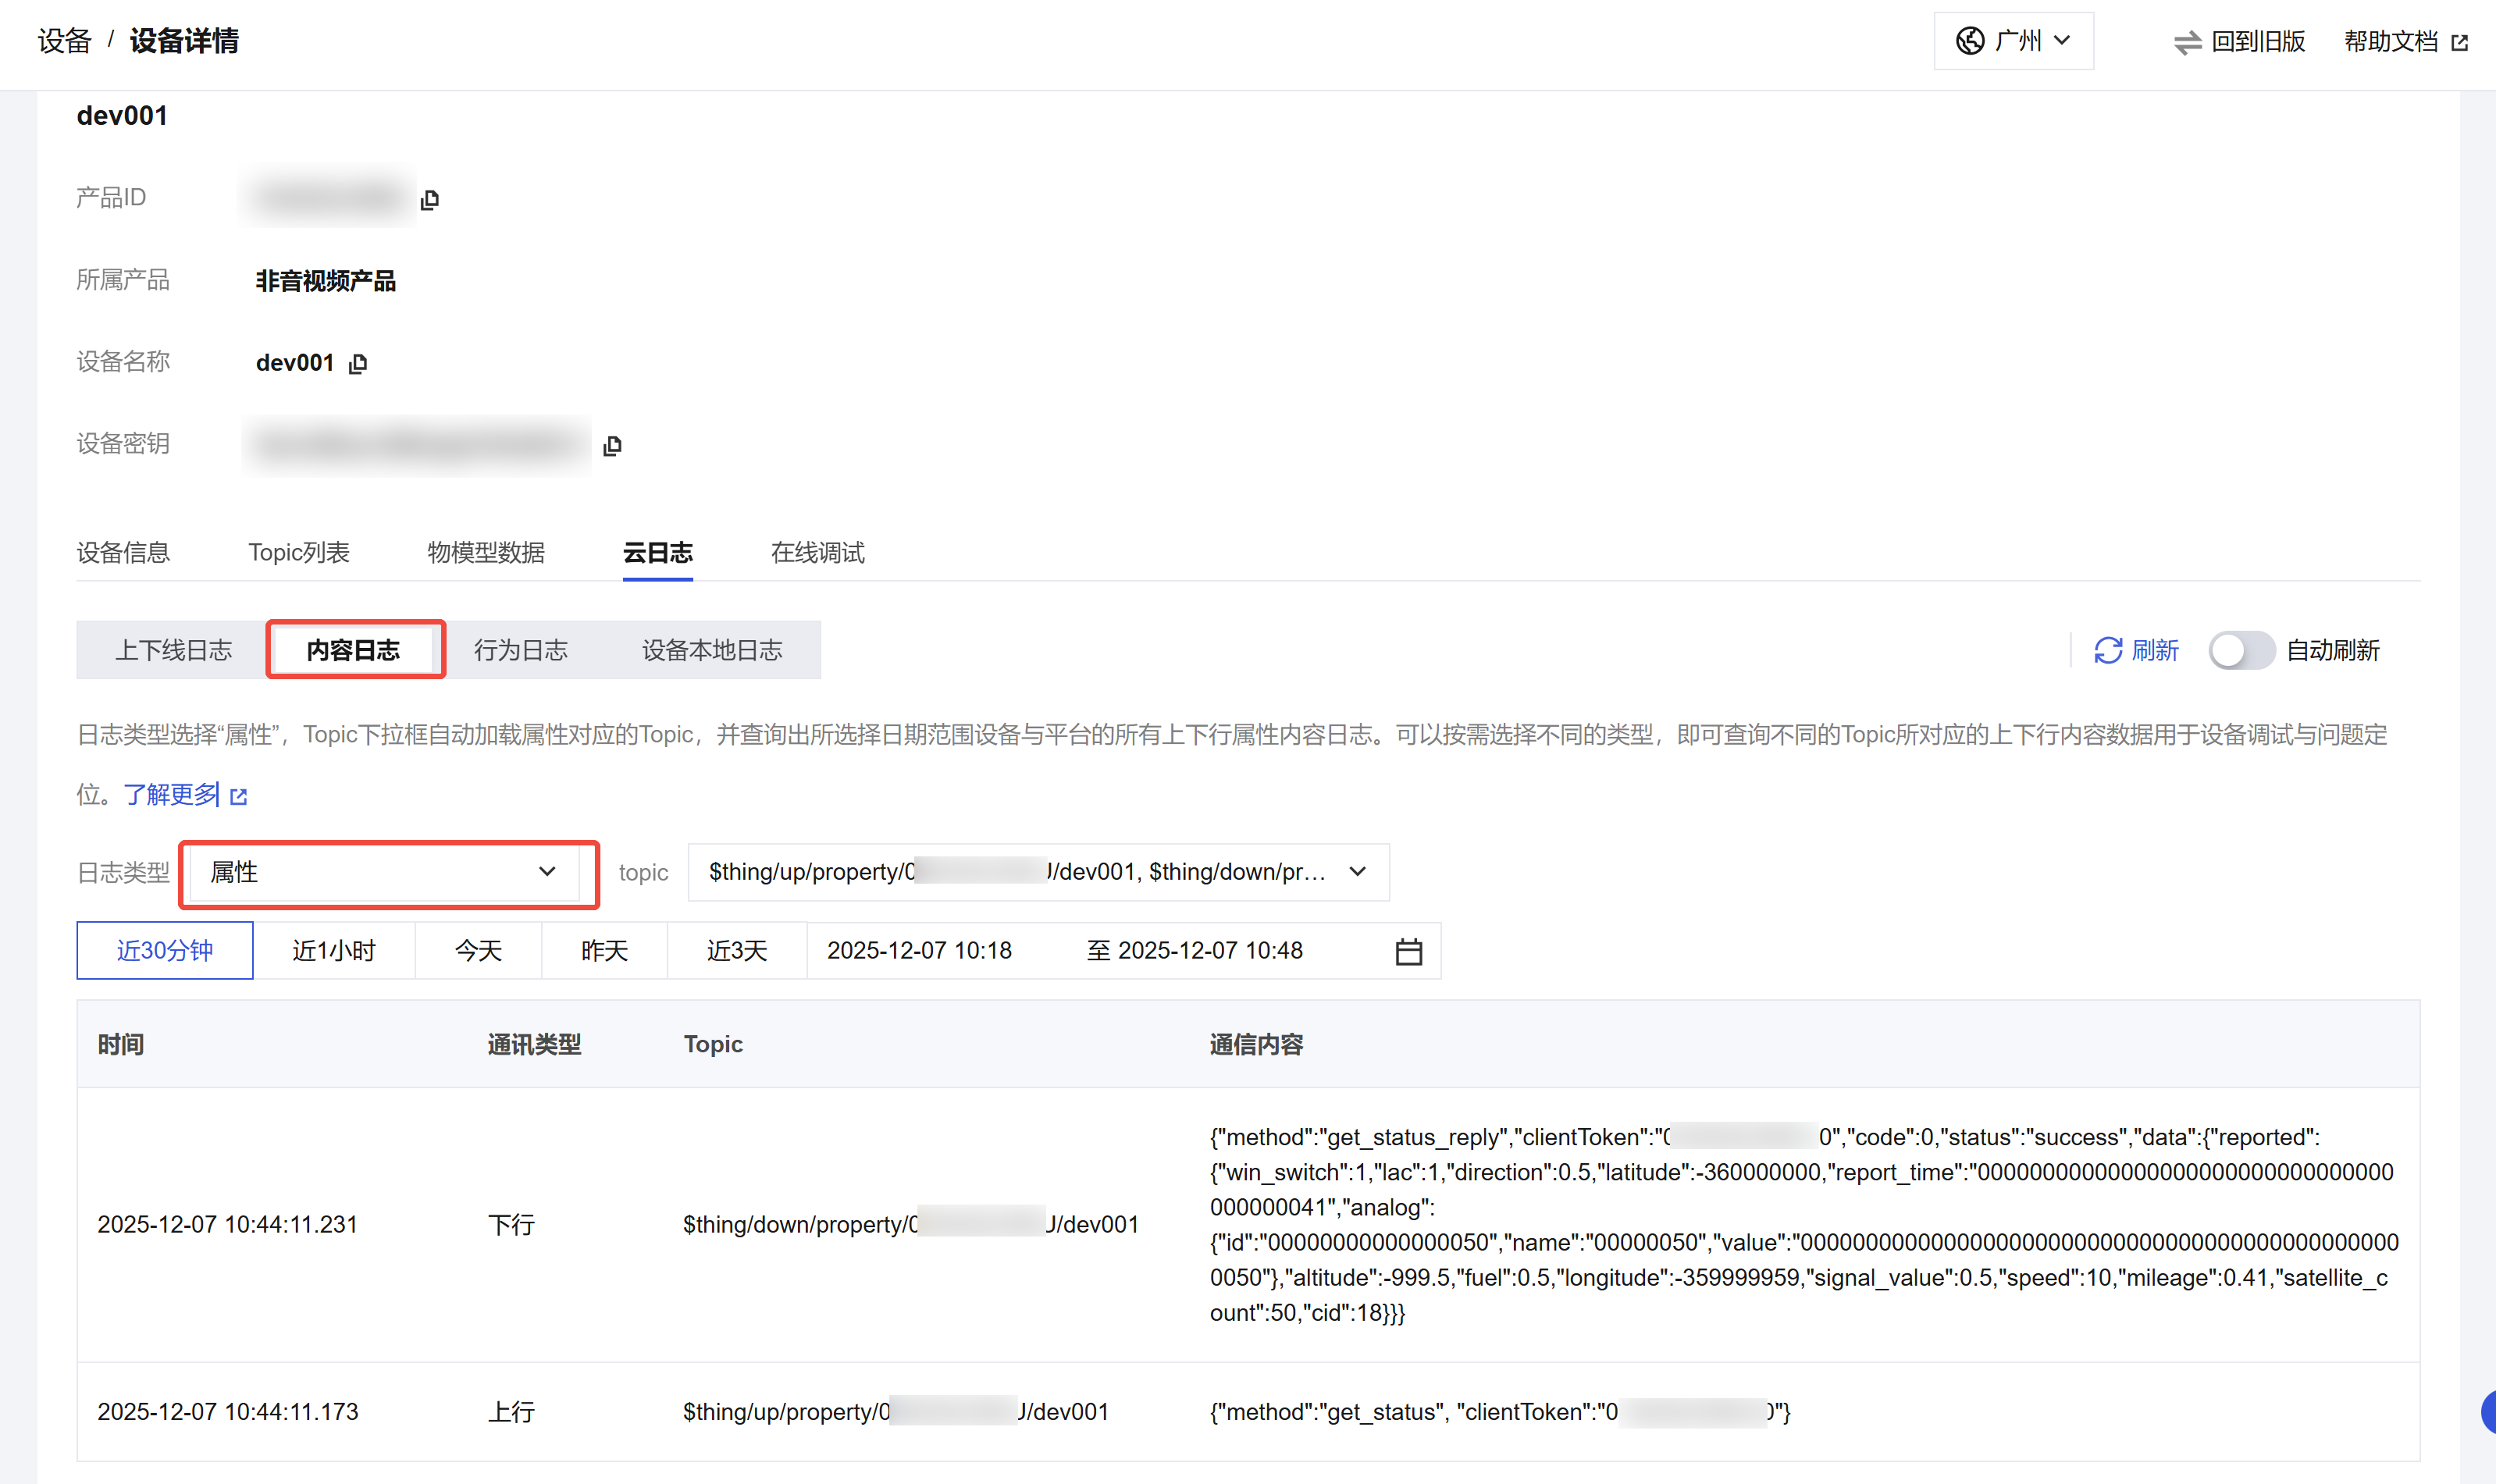Click 设备 in the breadcrumb
The height and width of the screenshot is (1484, 2496).
coord(64,41)
